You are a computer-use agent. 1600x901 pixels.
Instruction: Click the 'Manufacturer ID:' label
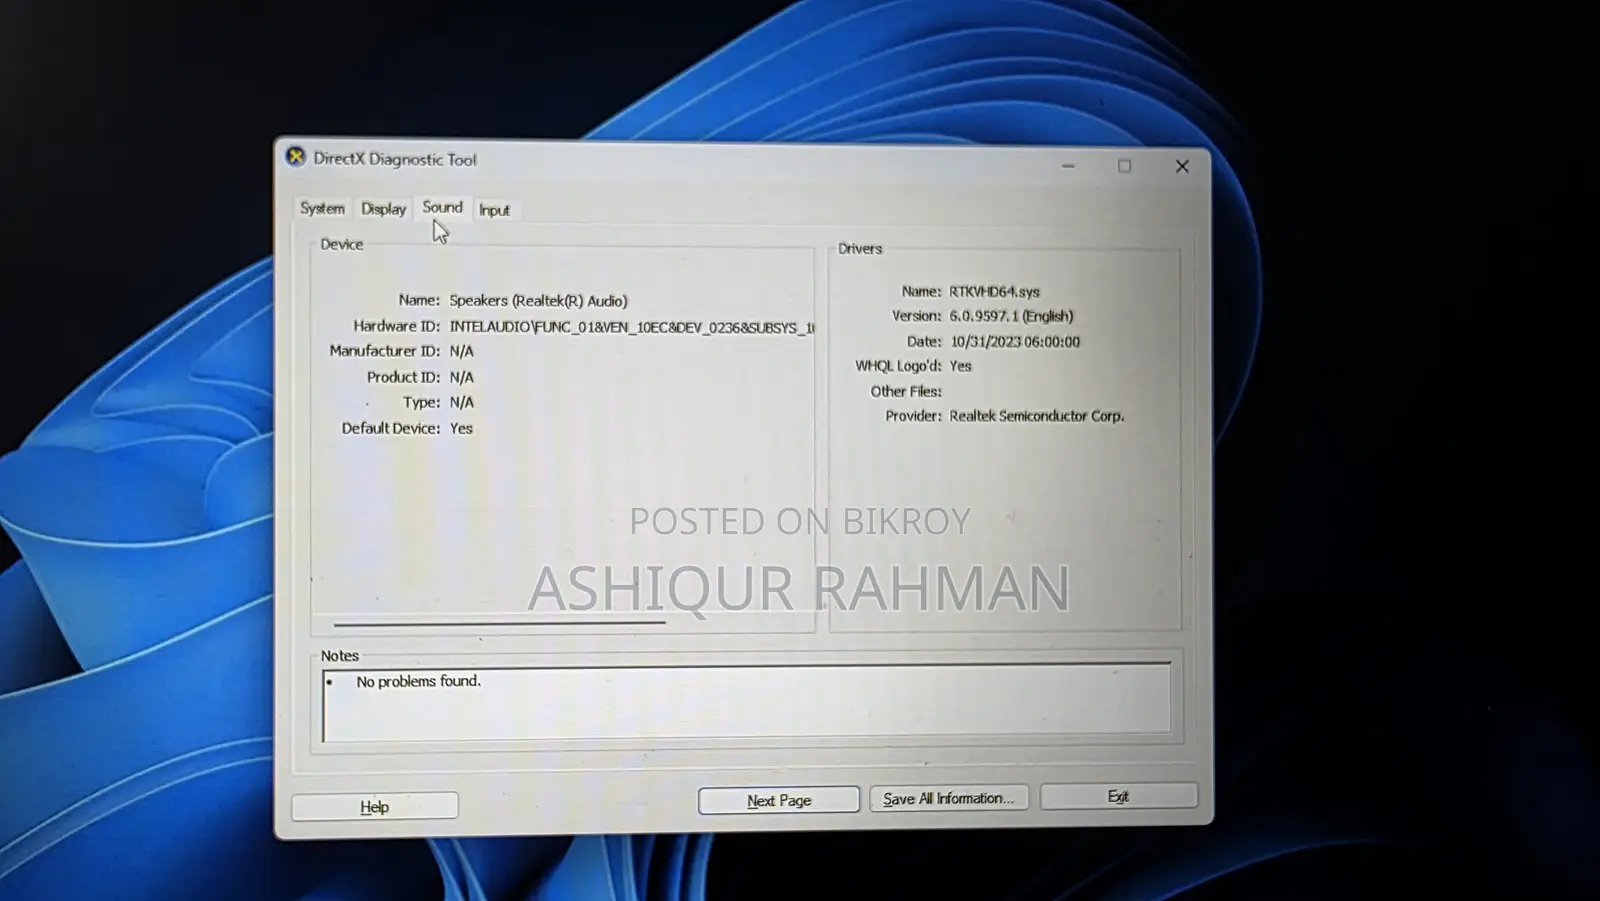tap(385, 351)
